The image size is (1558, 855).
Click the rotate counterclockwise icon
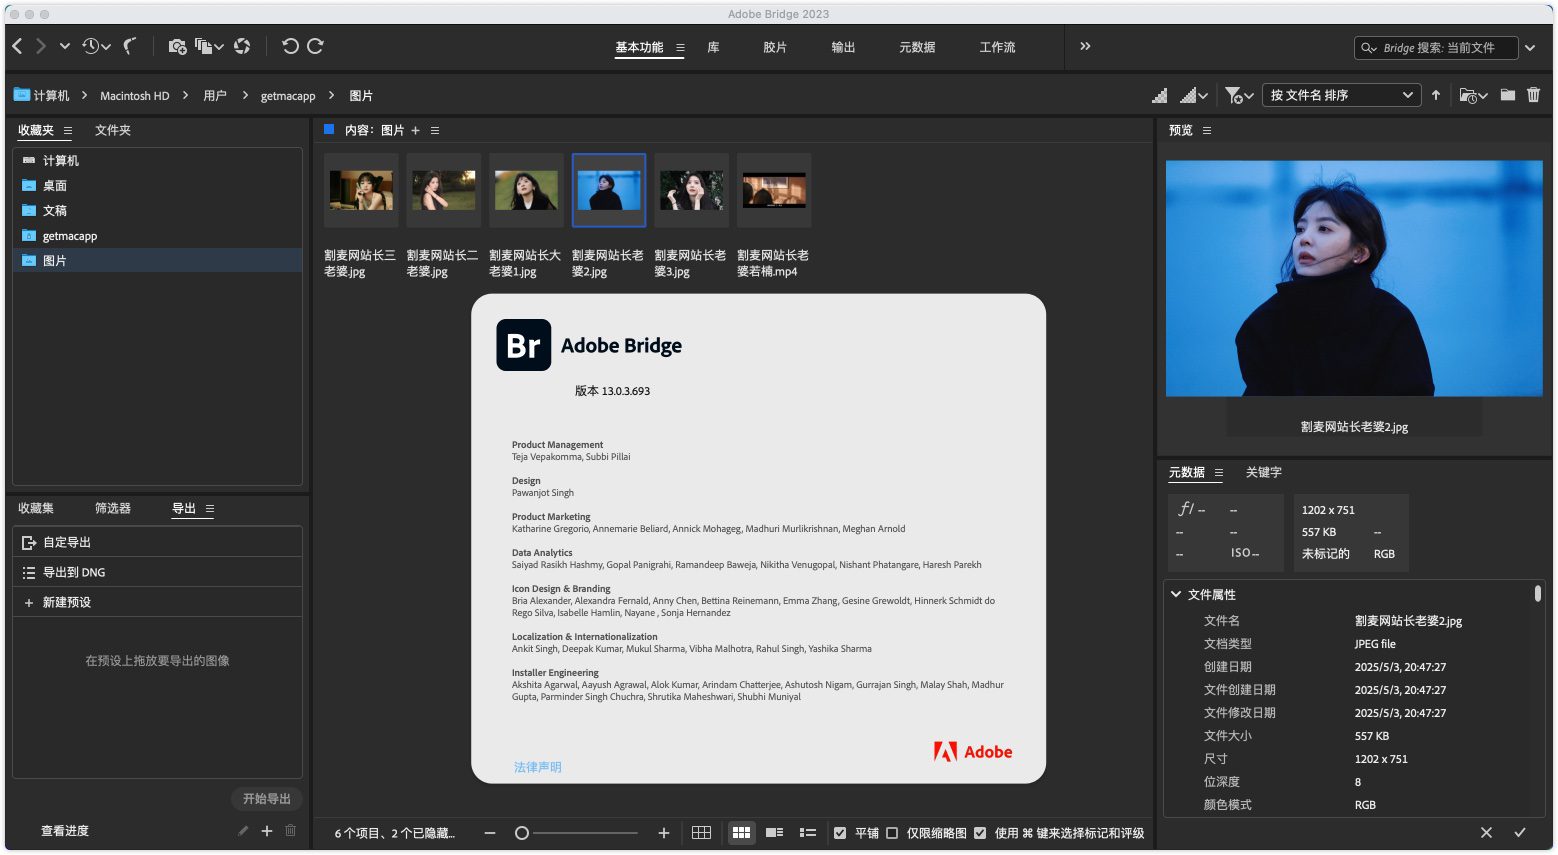point(290,46)
